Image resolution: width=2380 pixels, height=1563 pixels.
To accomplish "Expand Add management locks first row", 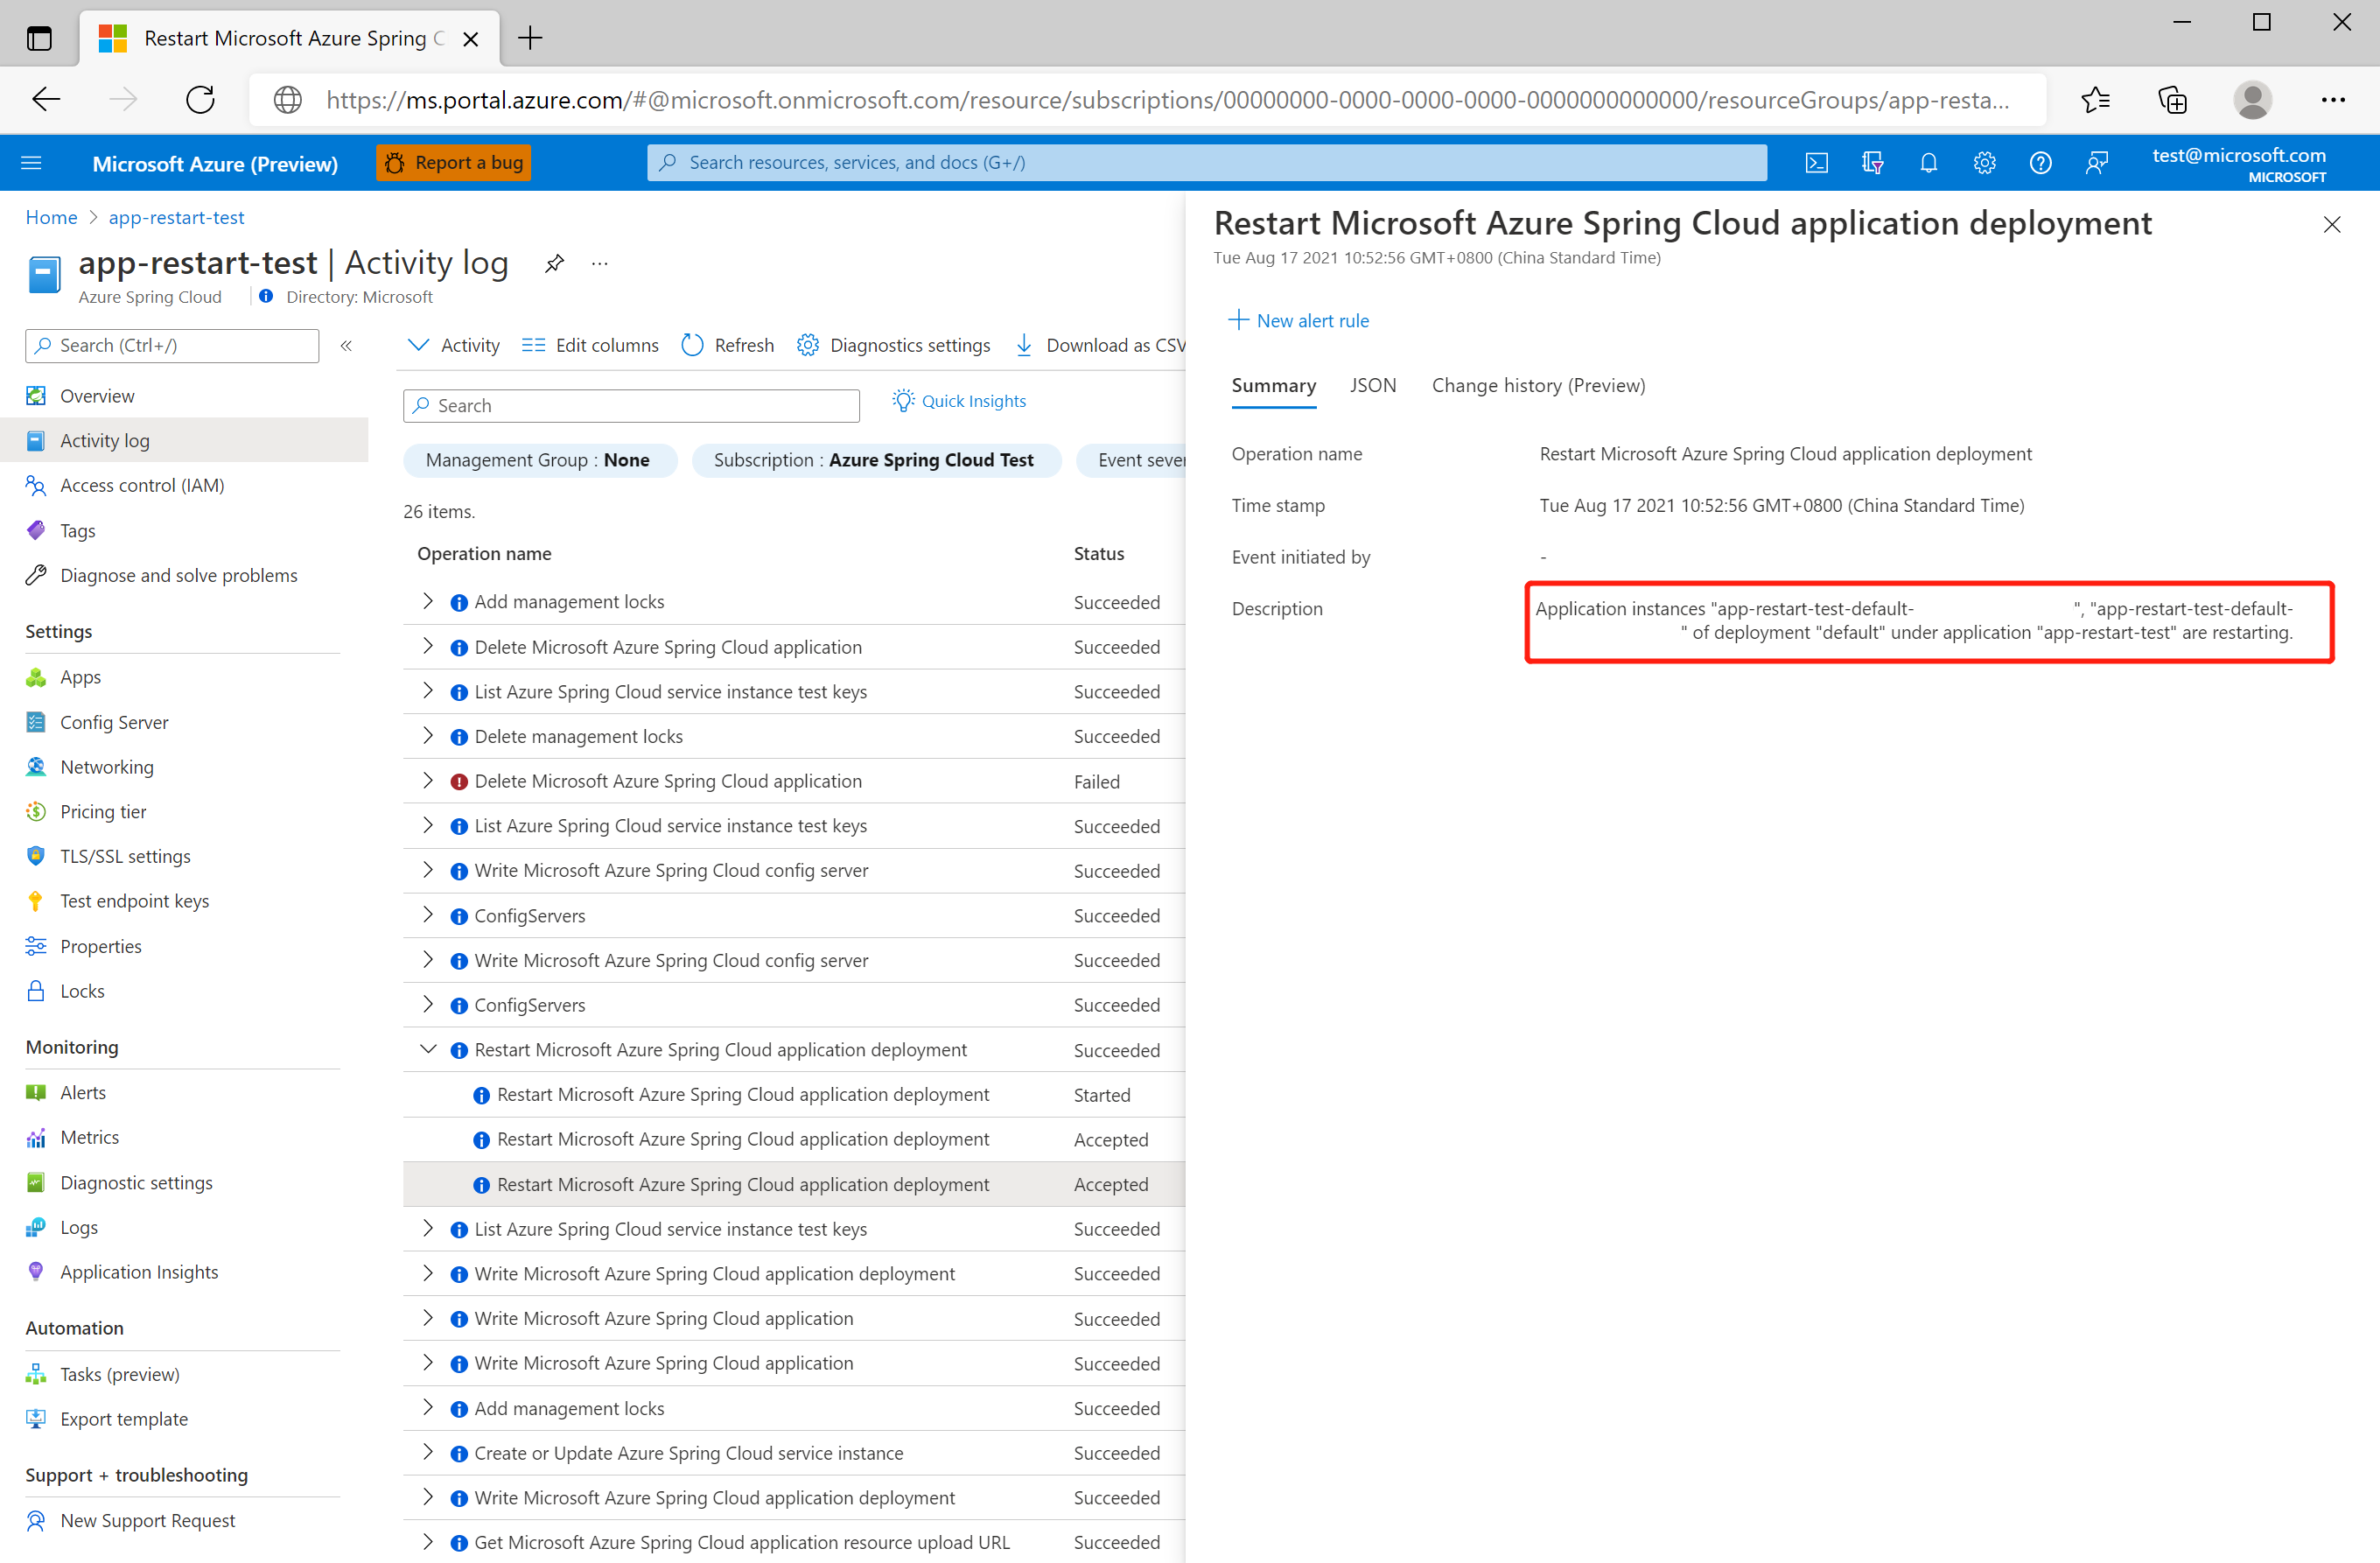I will click(428, 602).
